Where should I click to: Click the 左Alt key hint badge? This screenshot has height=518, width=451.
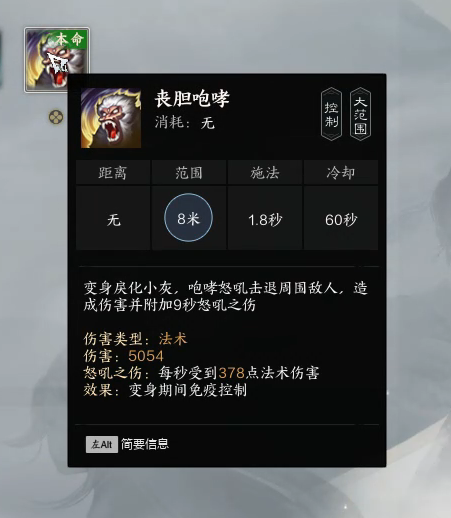[102, 444]
